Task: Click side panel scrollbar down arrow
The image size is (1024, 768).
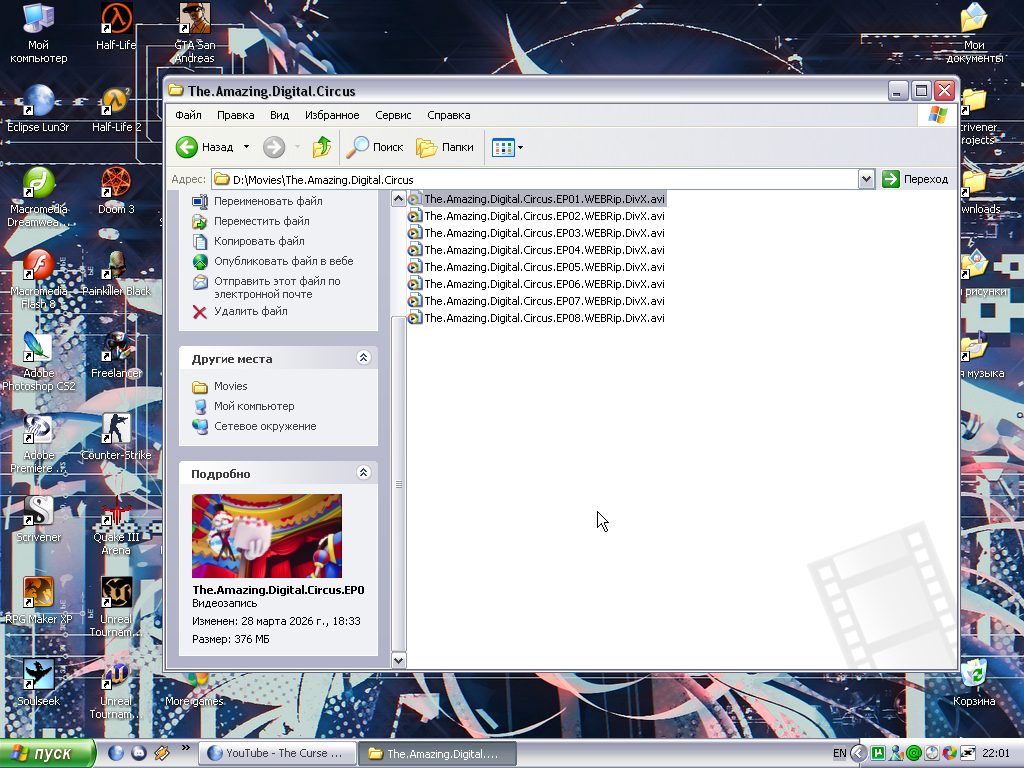Action: coord(398,660)
